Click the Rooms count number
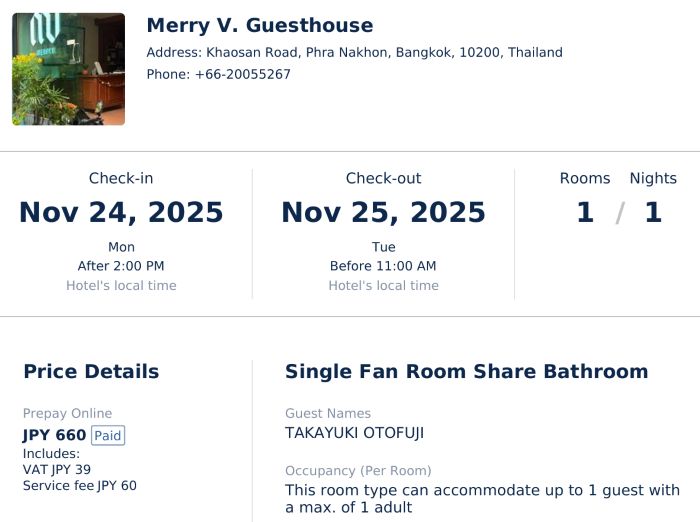 coord(585,213)
